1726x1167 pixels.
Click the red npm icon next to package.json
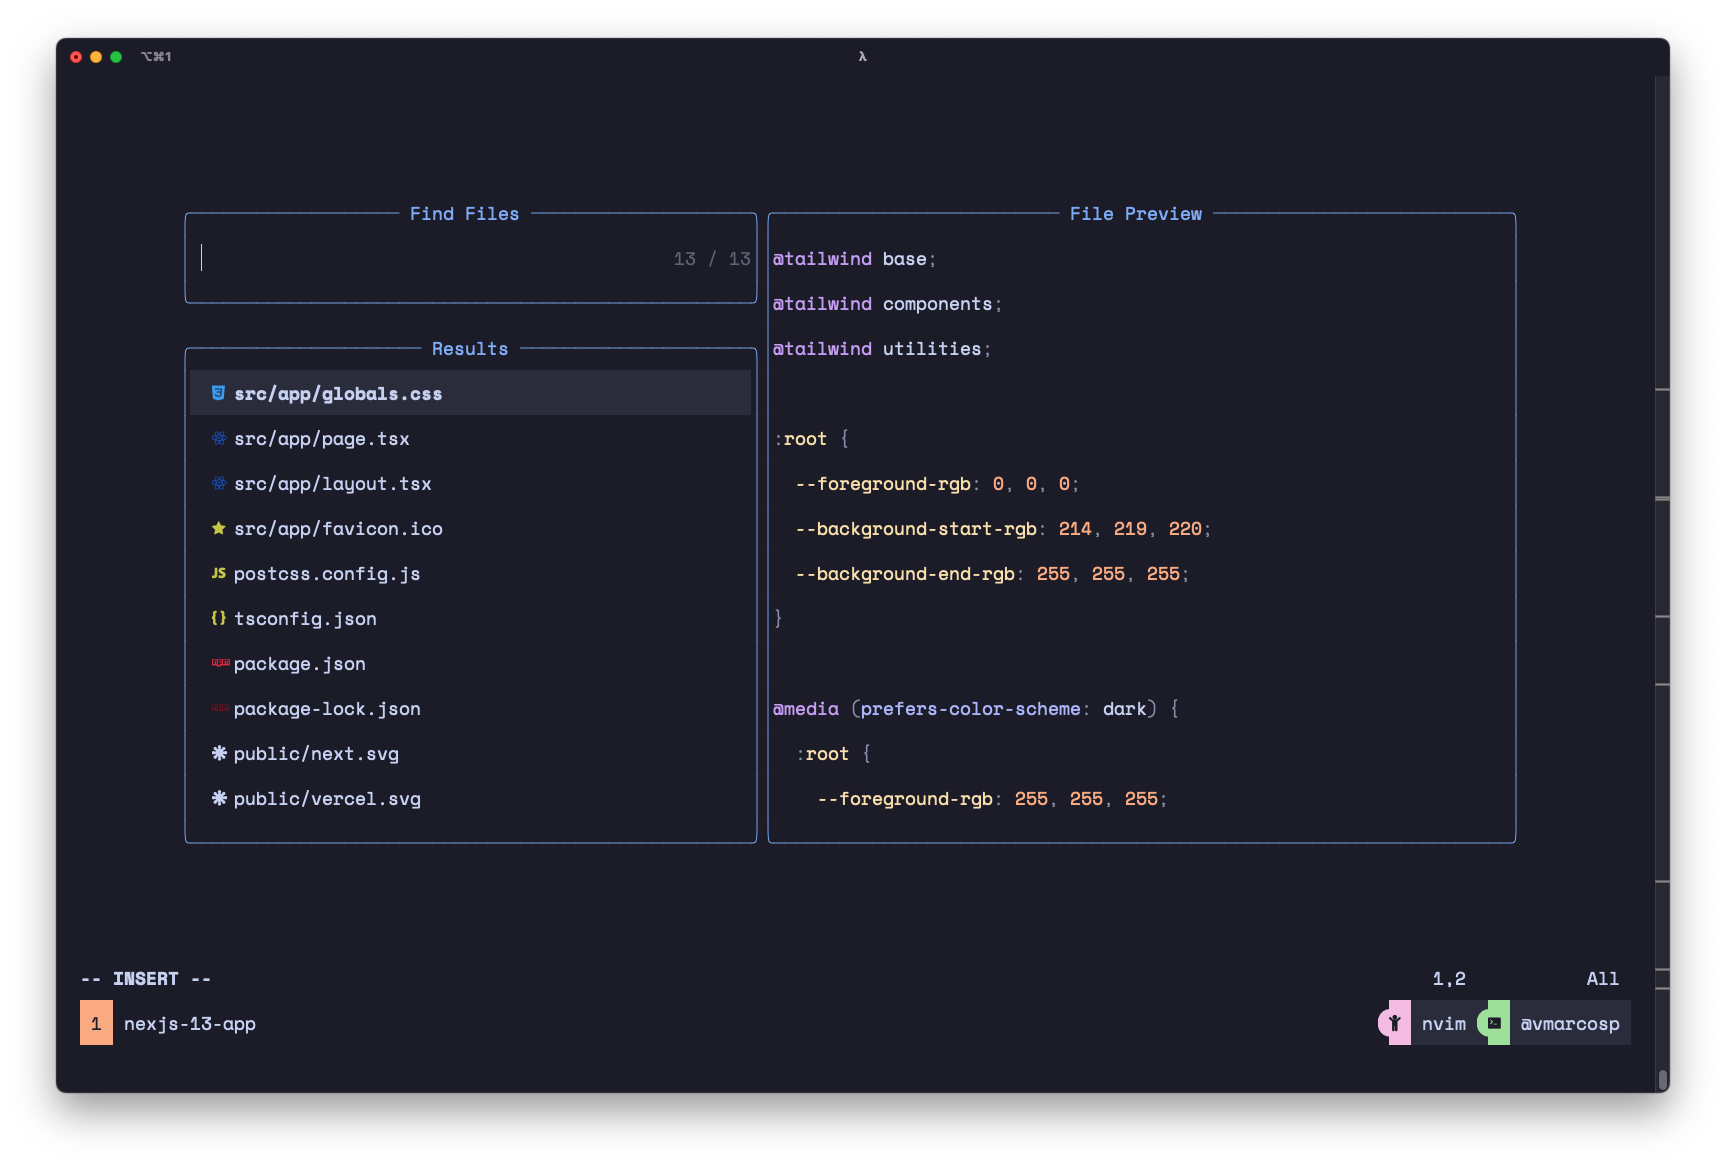[x=219, y=663]
